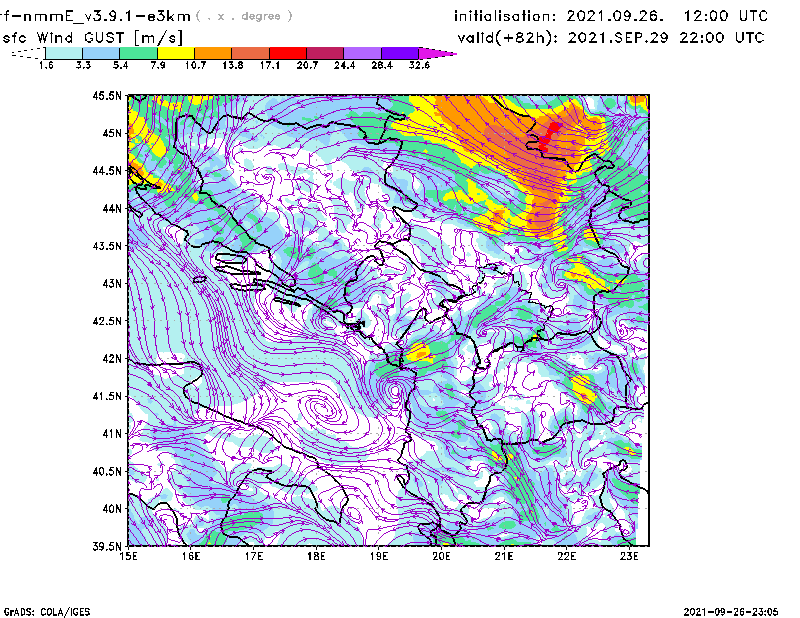Click the 21E longitude label

pyautogui.click(x=504, y=556)
